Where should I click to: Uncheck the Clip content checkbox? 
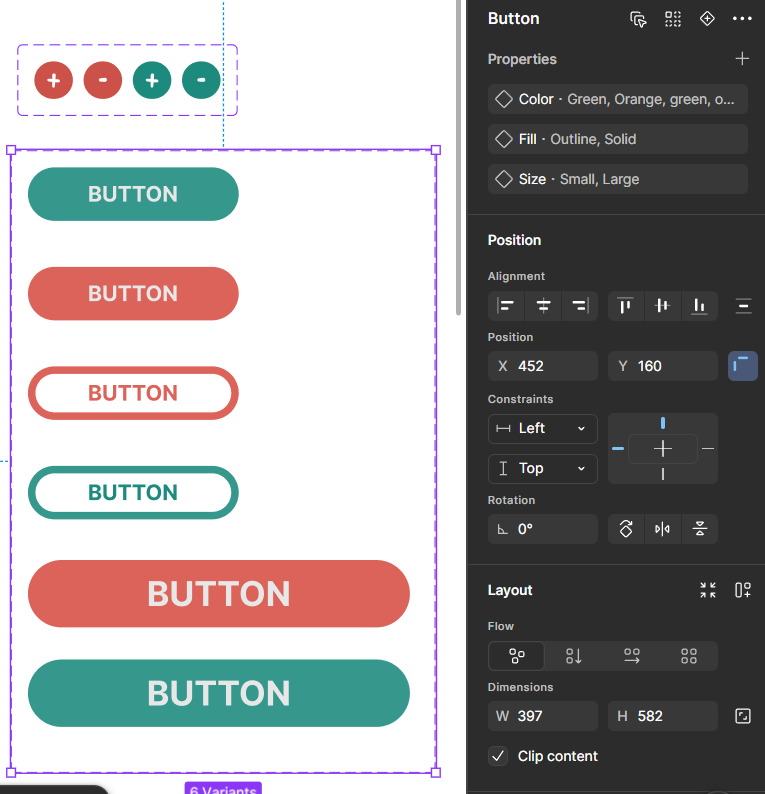pos(498,756)
